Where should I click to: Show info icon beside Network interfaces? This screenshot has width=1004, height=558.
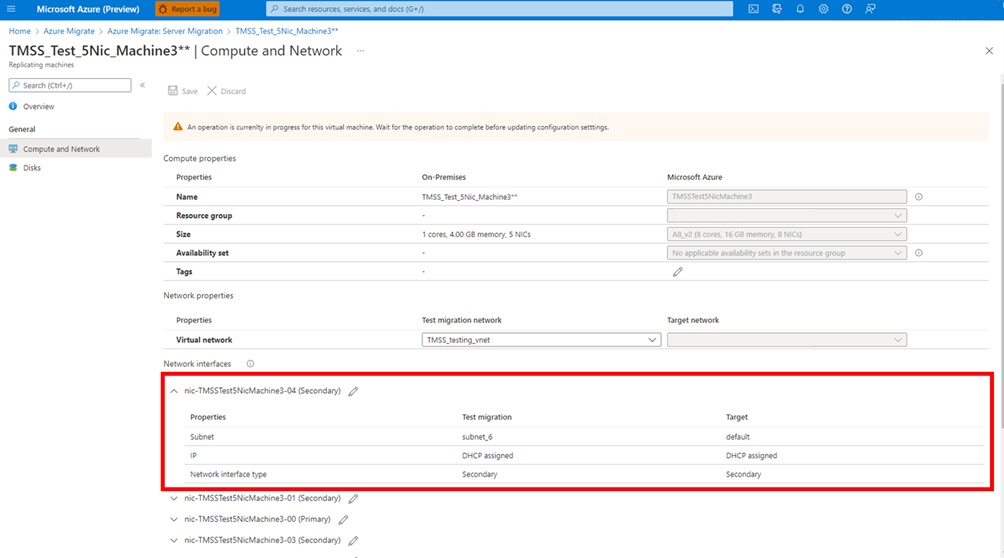pos(250,364)
